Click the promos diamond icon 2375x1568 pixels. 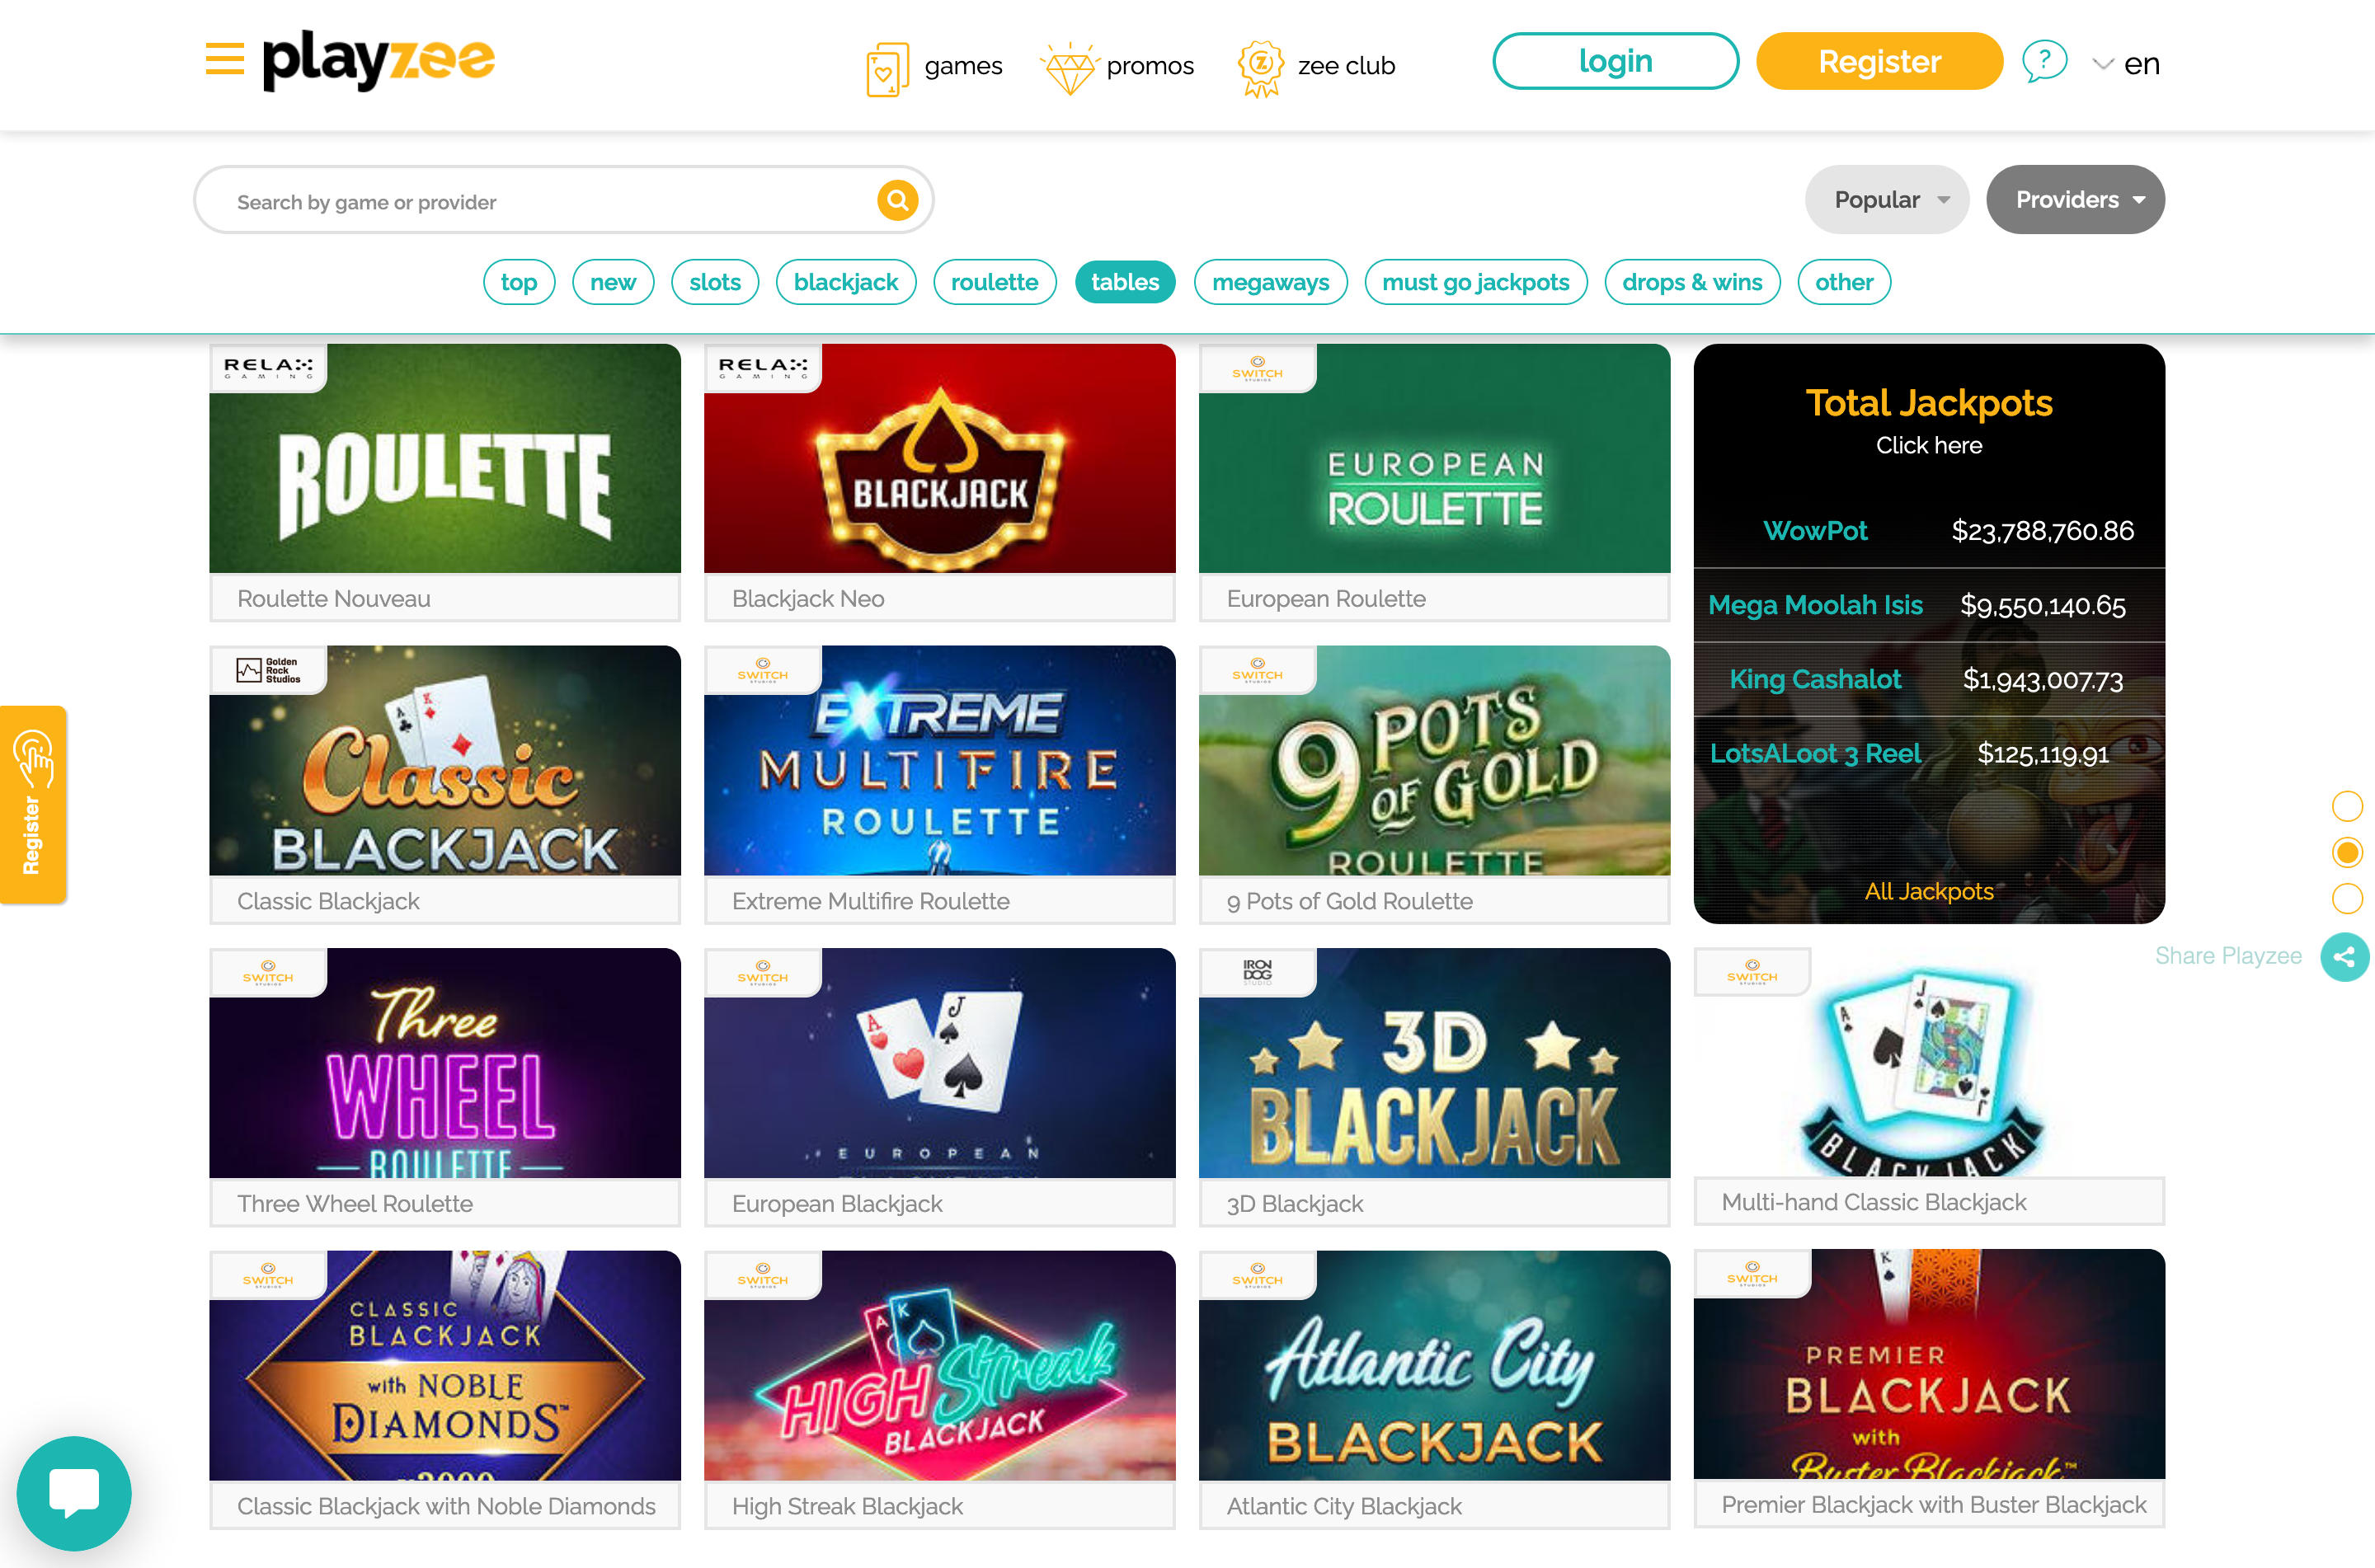tap(1068, 68)
